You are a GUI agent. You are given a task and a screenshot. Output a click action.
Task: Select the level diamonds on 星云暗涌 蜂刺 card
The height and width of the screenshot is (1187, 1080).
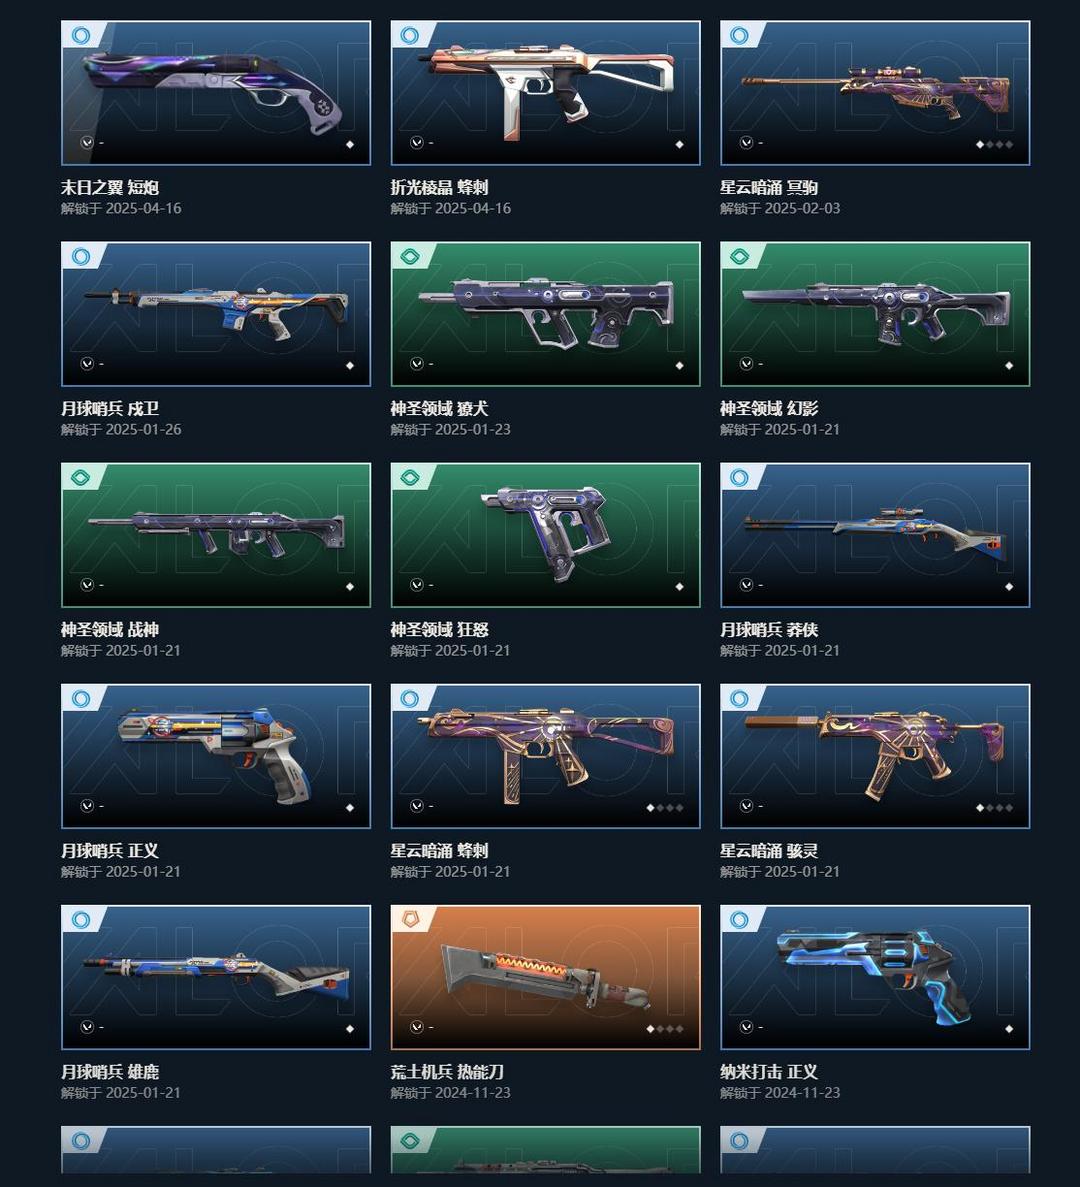click(664, 808)
